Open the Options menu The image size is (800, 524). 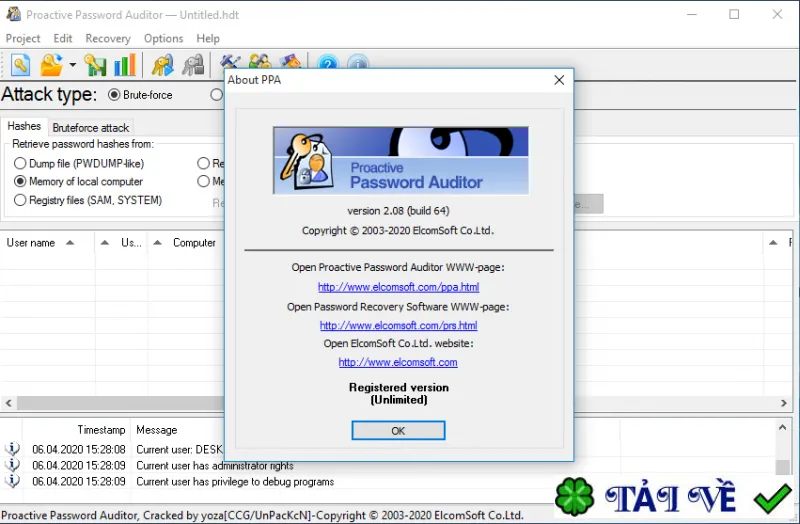pyautogui.click(x=163, y=38)
